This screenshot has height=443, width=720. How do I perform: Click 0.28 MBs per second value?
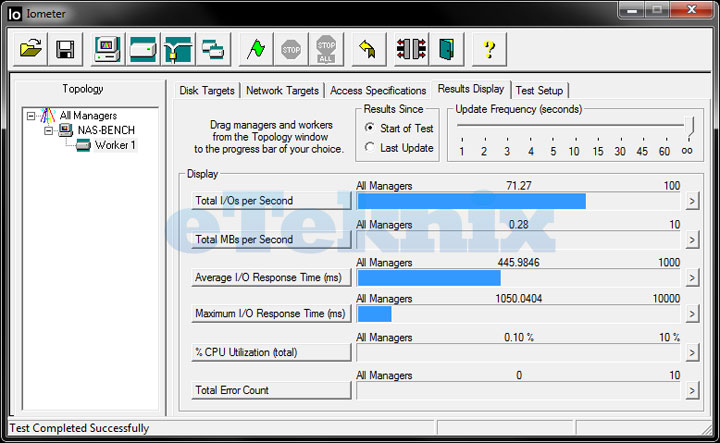(x=518, y=224)
